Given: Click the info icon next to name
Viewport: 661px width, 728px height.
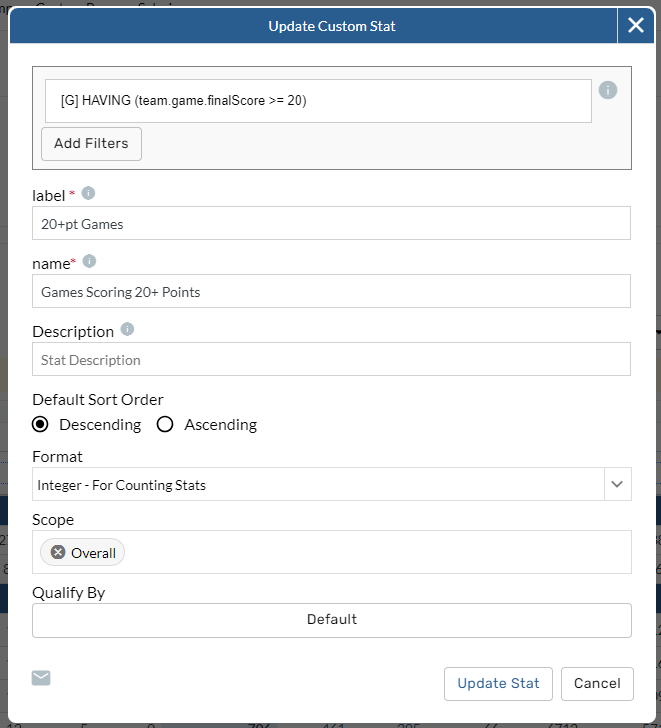Looking at the screenshot, I should 89,261.
